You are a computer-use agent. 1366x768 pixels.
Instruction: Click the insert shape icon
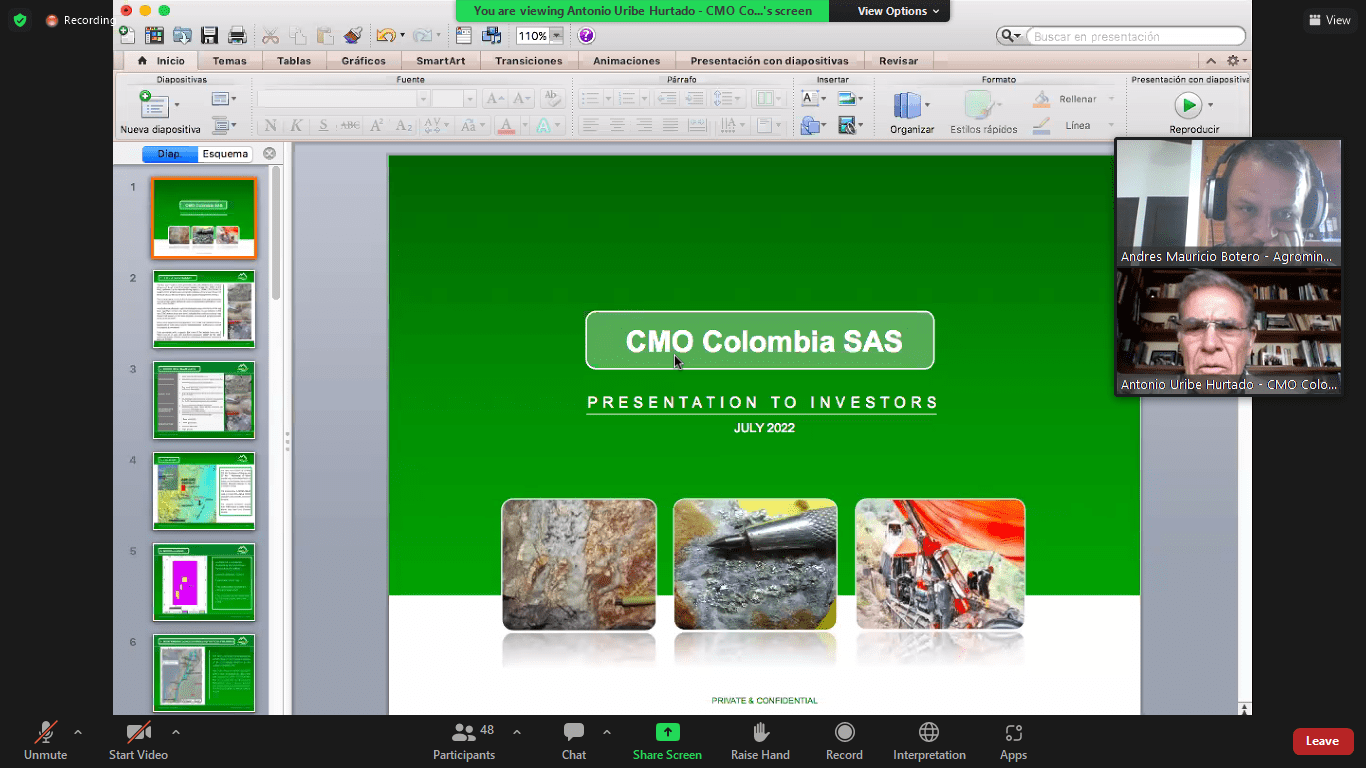pyautogui.click(x=810, y=125)
